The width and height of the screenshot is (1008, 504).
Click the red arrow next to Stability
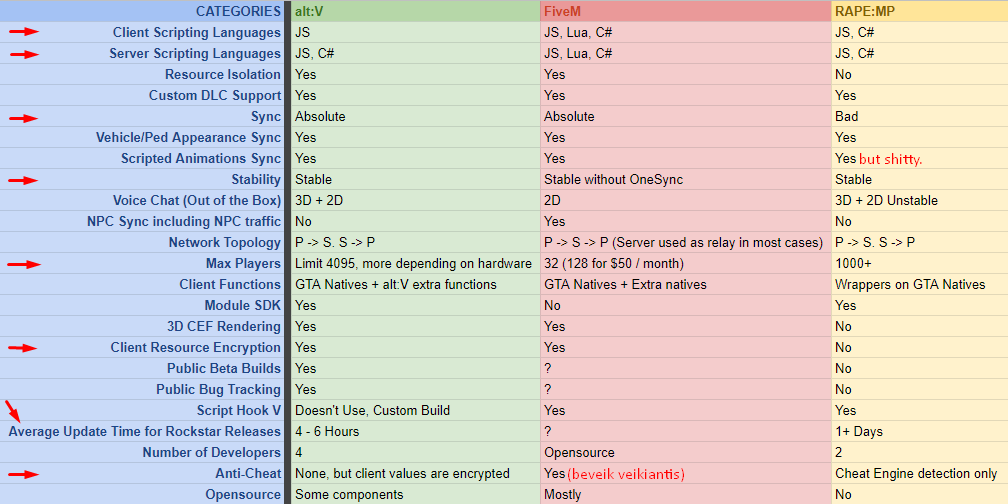[24, 181]
